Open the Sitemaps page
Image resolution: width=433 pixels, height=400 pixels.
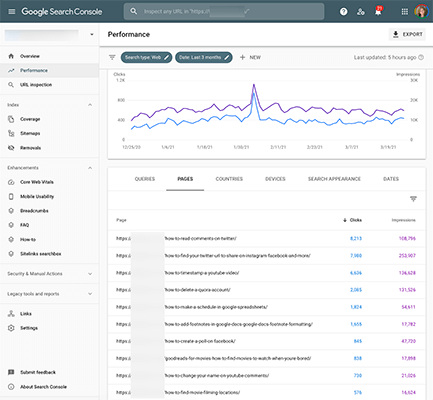[30, 133]
